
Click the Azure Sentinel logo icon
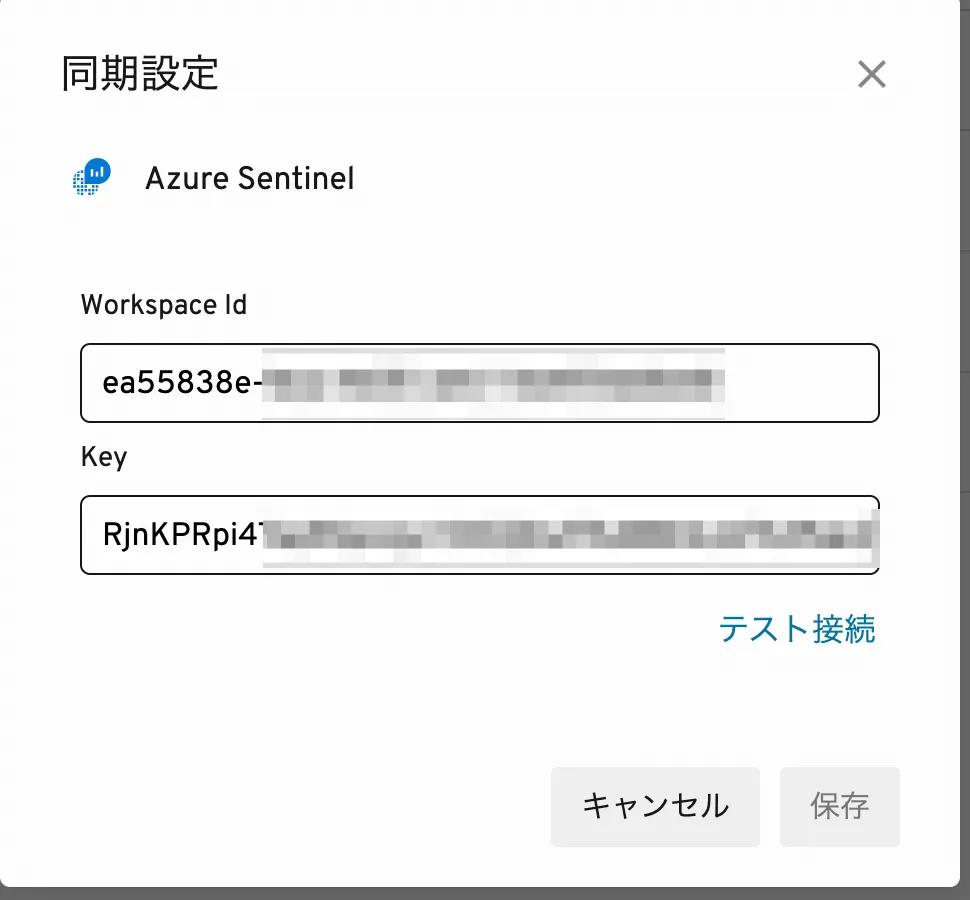[92, 178]
